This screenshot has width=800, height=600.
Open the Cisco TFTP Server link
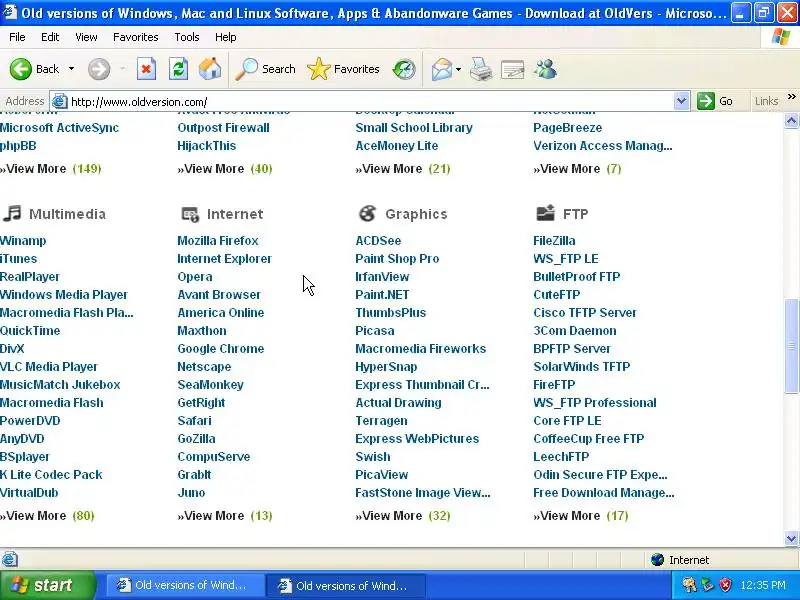coord(585,312)
